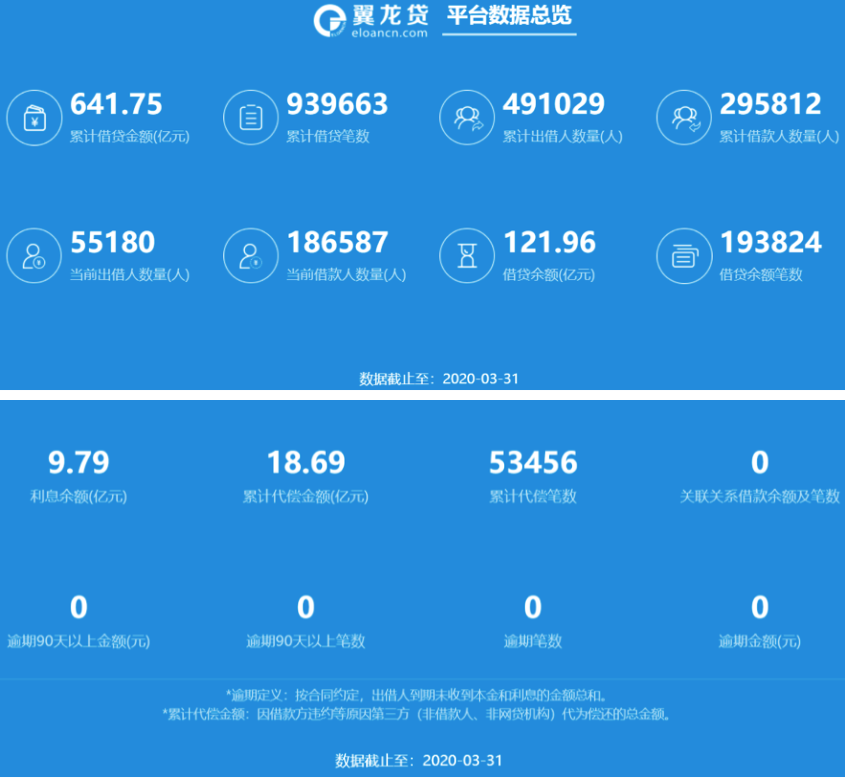The height and width of the screenshot is (778, 845).
Task: Click the person icon for 当前借款人数量
Action: pyautogui.click(x=250, y=256)
